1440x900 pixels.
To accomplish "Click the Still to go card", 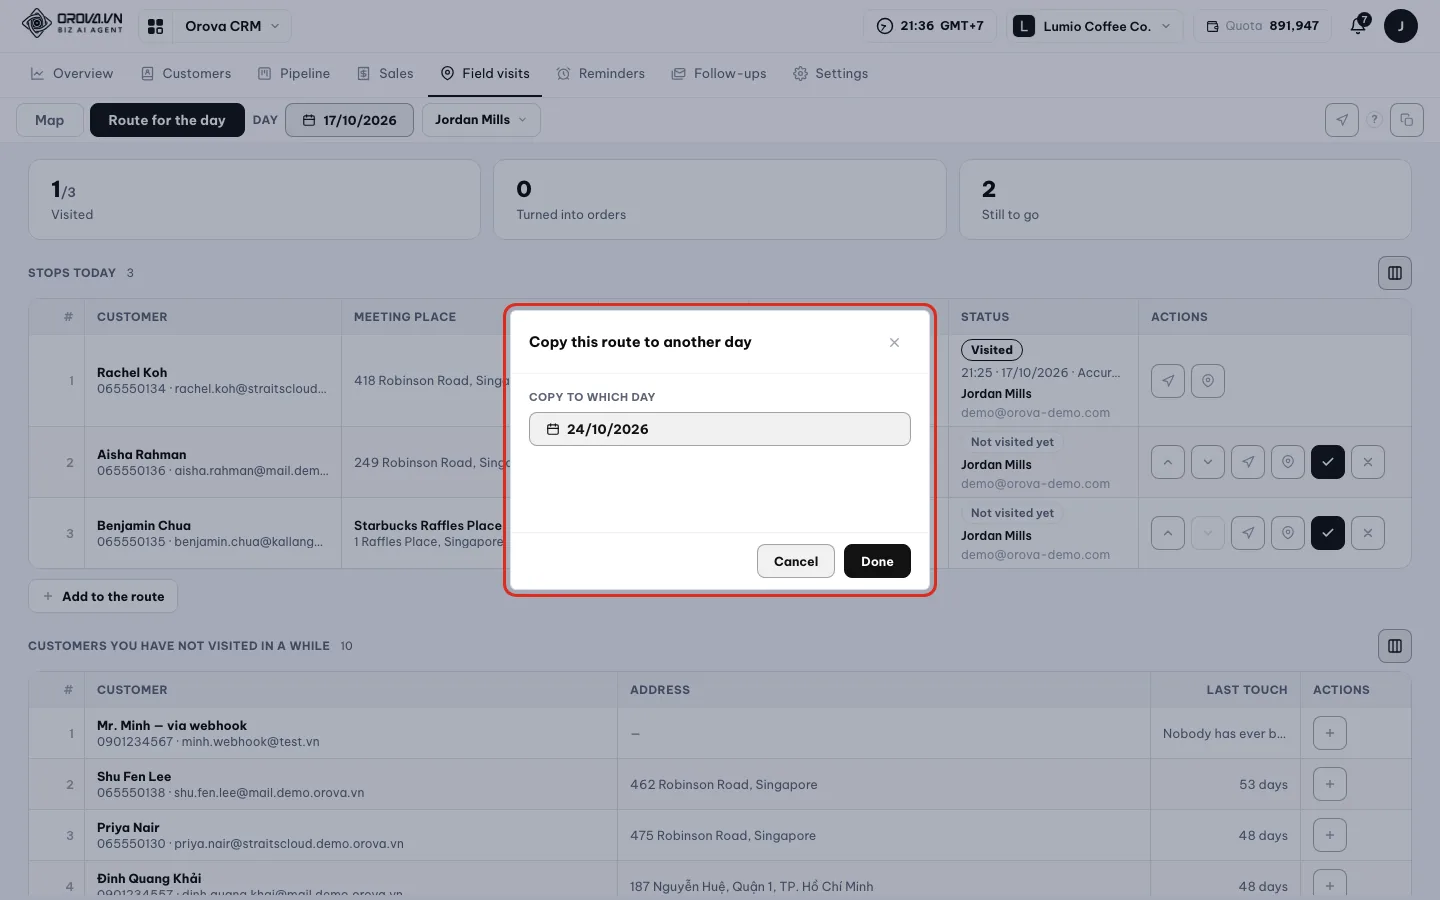I will [x=1185, y=199].
